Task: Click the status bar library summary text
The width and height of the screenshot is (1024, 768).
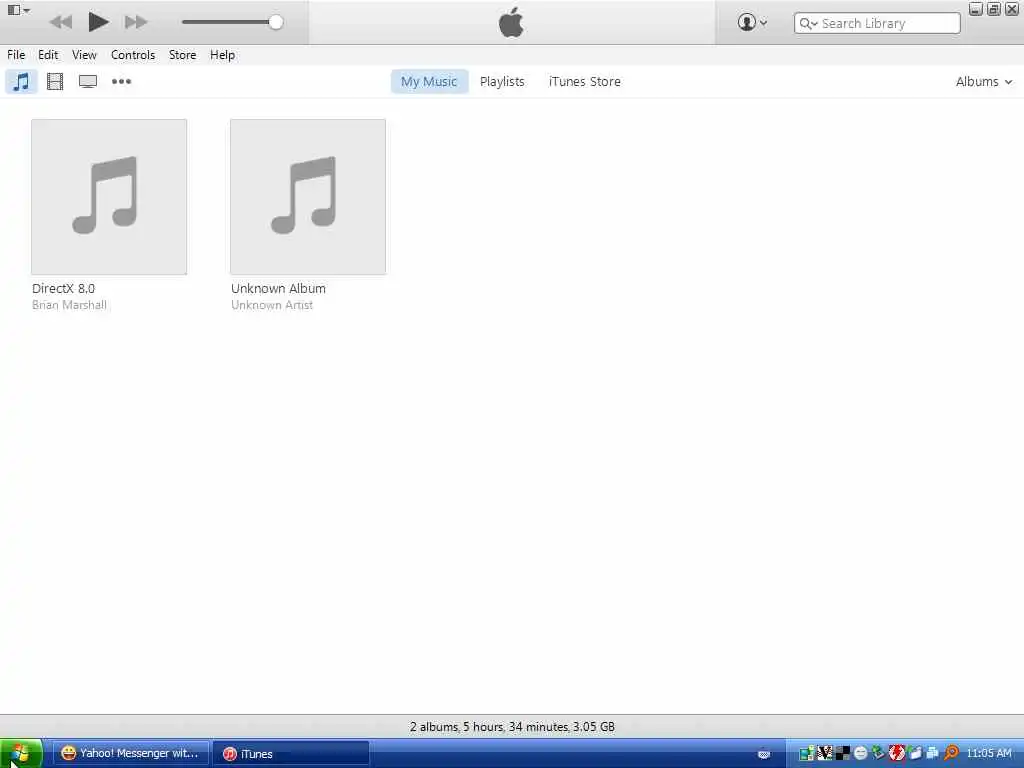Action: tap(512, 727)
